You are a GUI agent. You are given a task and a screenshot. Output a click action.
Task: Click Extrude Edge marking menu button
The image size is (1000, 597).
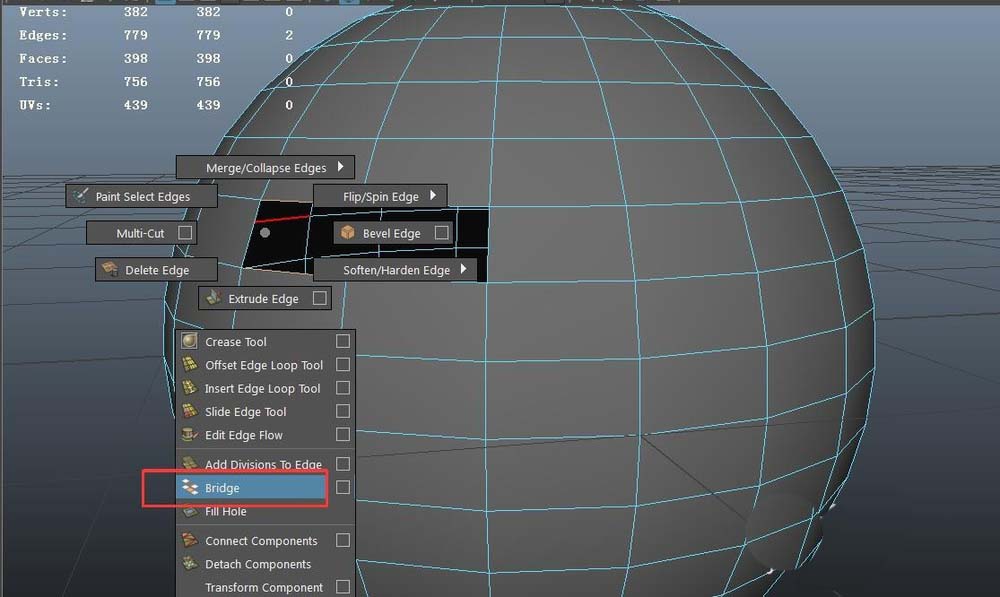(x=265, y=298)
